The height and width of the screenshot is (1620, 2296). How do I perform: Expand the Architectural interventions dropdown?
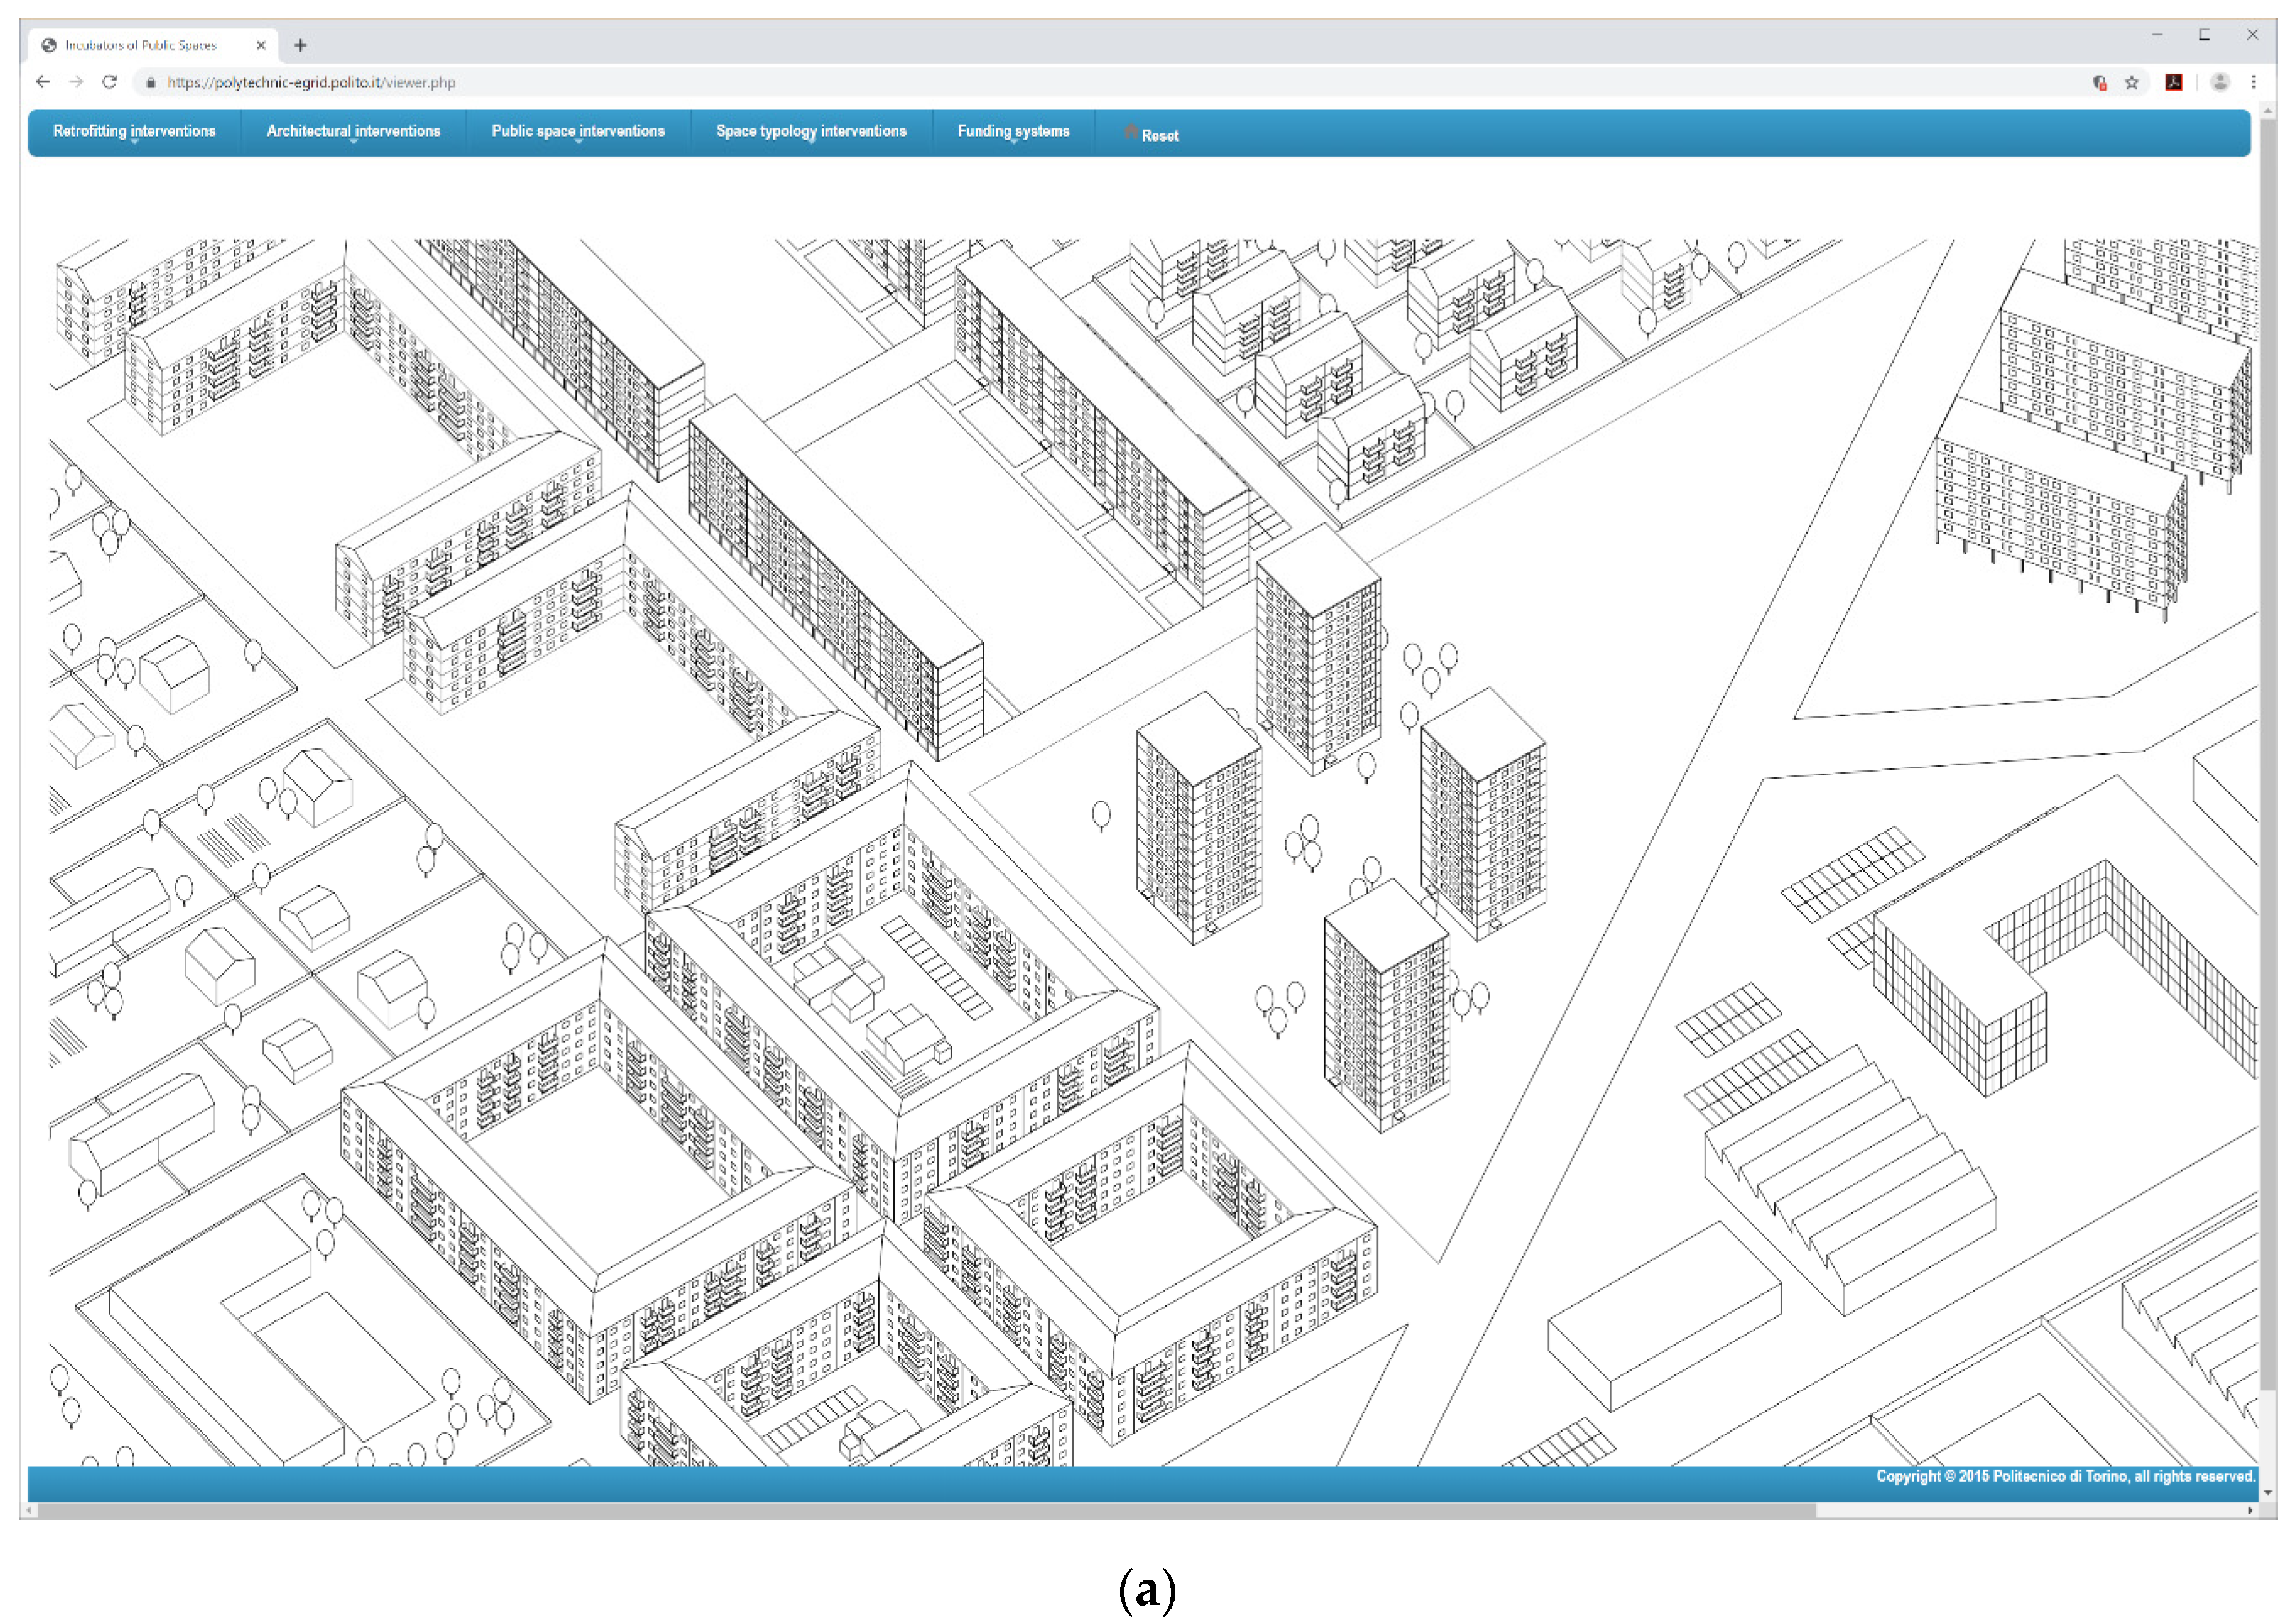pyautogui.click(x=353, y=132)
